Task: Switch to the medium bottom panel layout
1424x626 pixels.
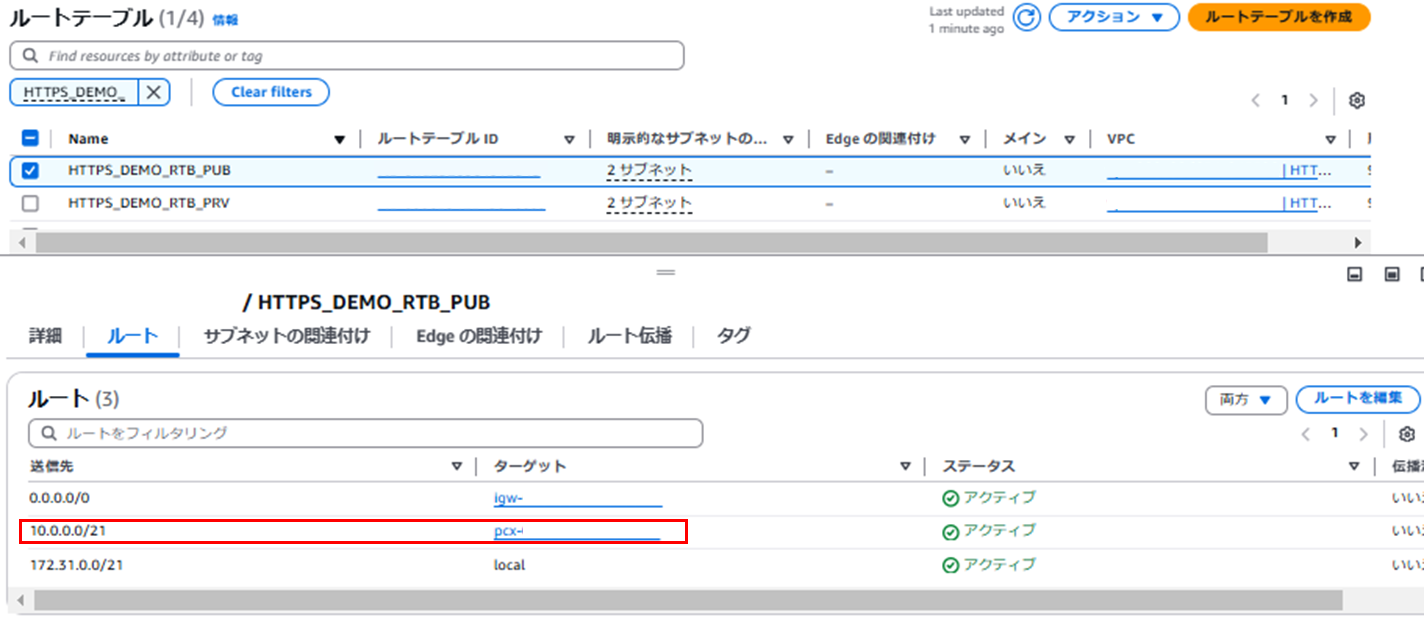Action: click(x=1391, y=274)
